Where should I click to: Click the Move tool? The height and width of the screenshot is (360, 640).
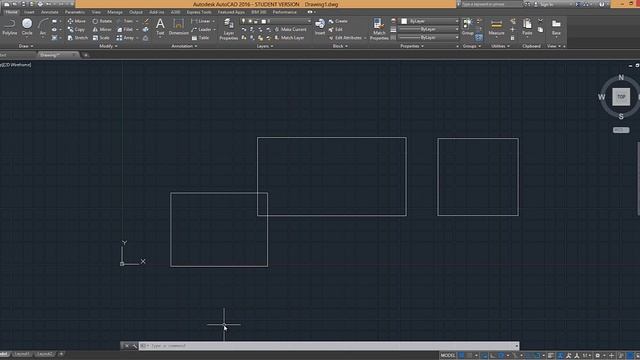click(x=76, y=21)
